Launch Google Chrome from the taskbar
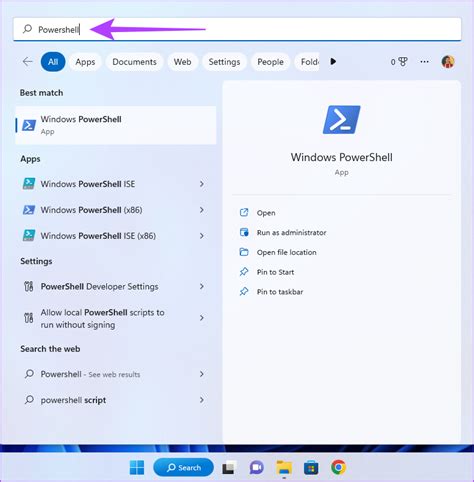Screen dimensions: 474x482 click(338, 467)
